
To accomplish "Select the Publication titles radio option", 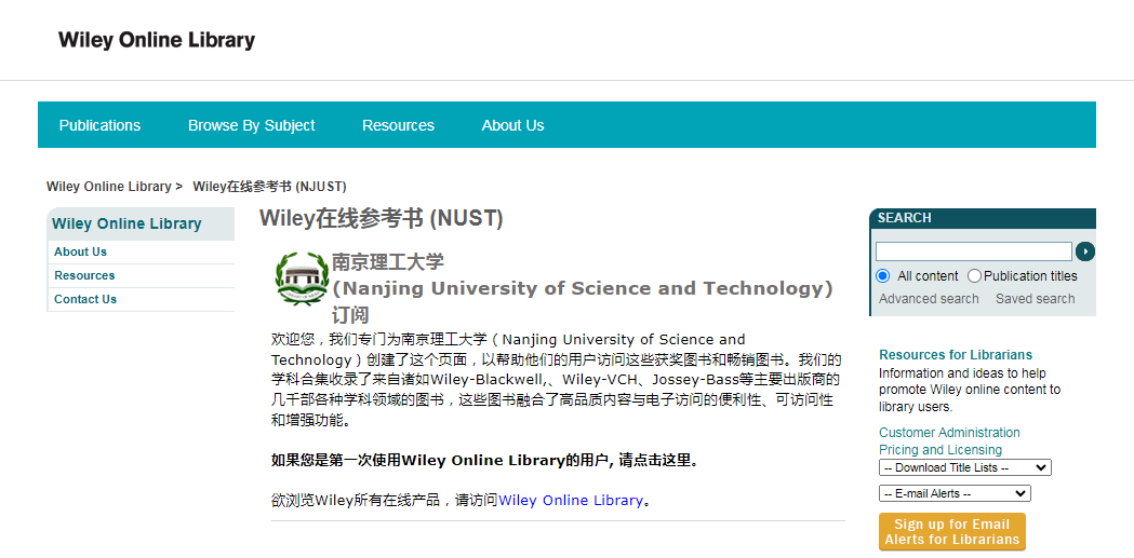I will click(974, 276).
